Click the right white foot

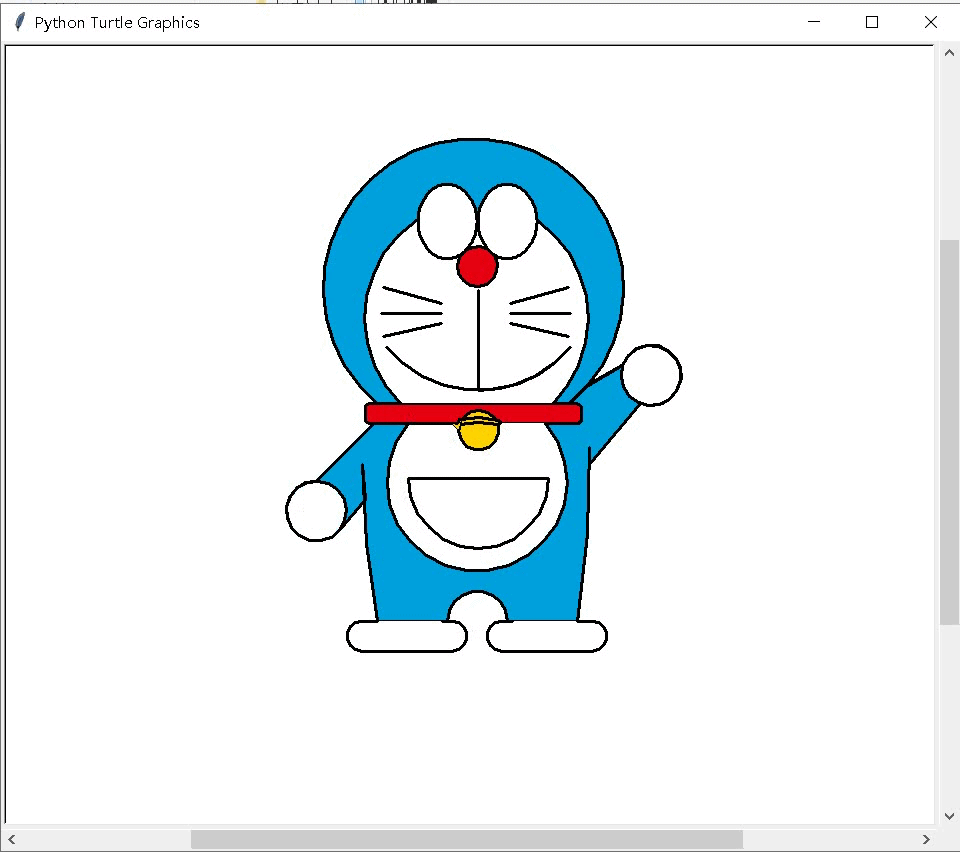coord(547,637)
